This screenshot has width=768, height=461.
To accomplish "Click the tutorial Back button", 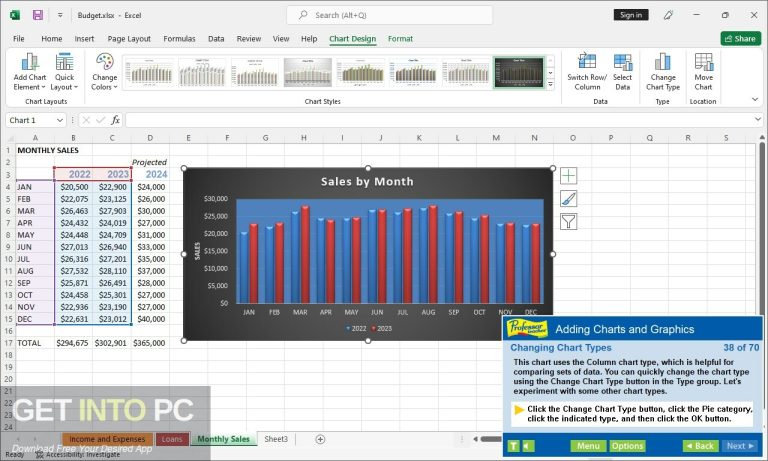I will pos(700,446).
